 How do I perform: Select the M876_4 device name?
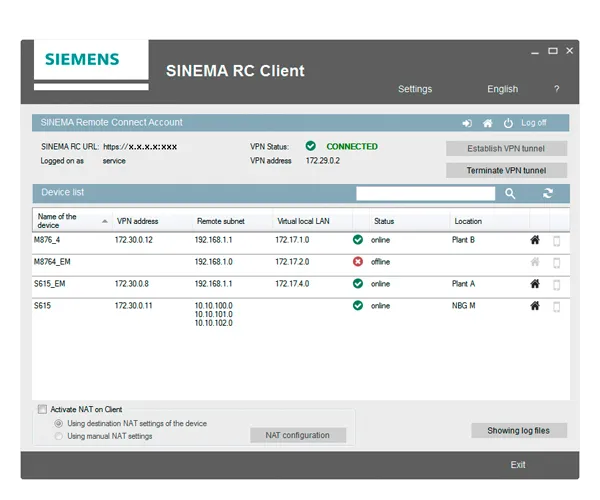coord(47,240)
